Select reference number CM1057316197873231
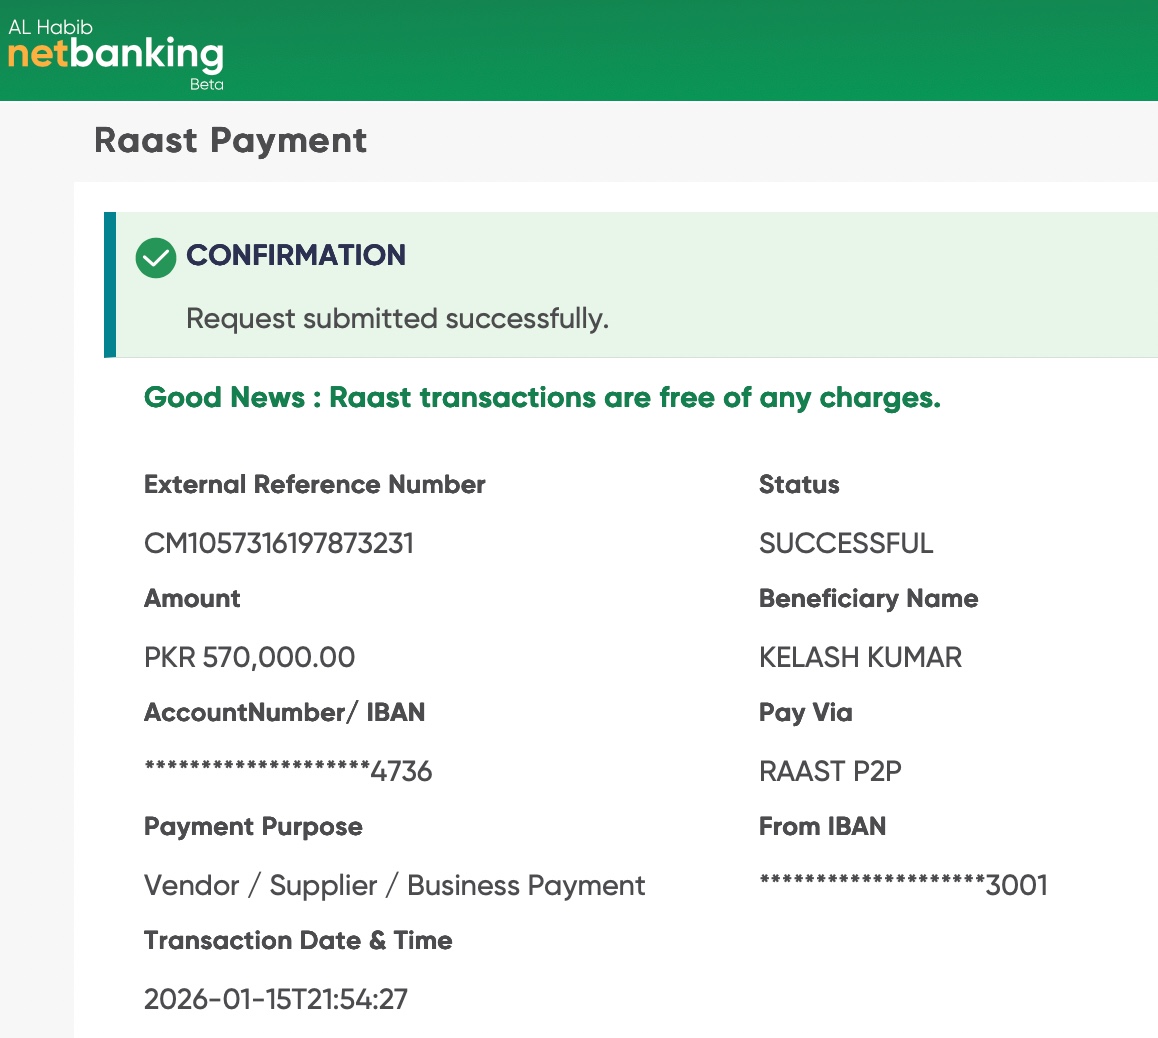This screenshot has height=1038, width=1158. (x=279, y=544)
